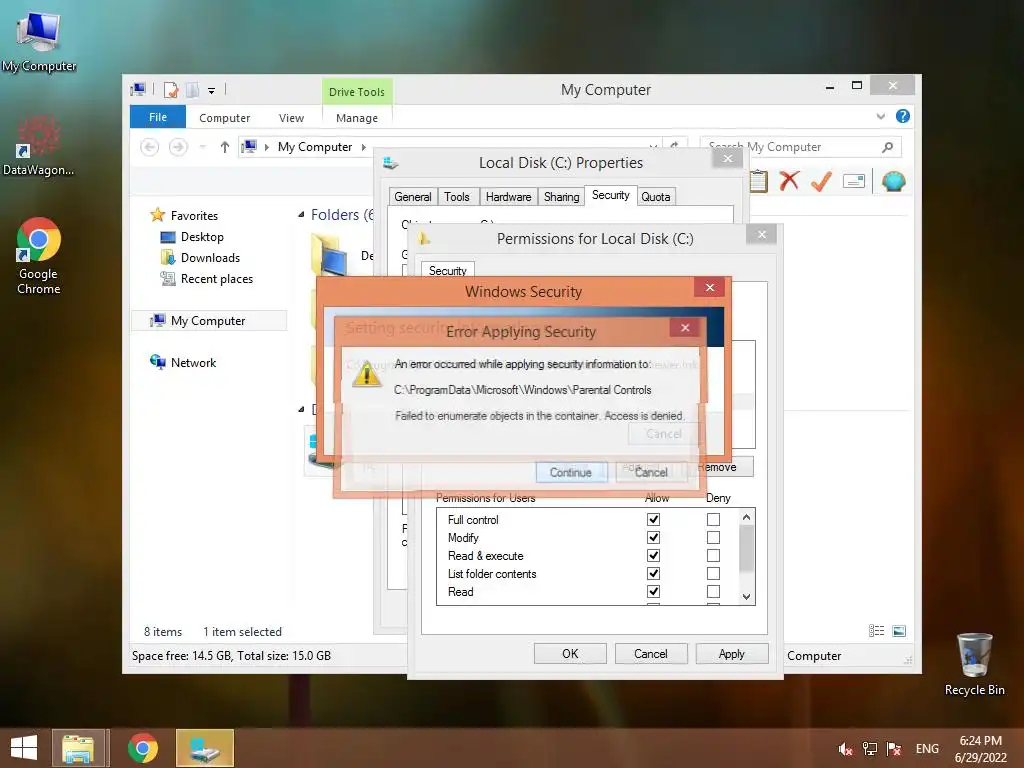Launch Chrome from the taskbar
This screenshot has width=1024, height=768.
point(143,748)
